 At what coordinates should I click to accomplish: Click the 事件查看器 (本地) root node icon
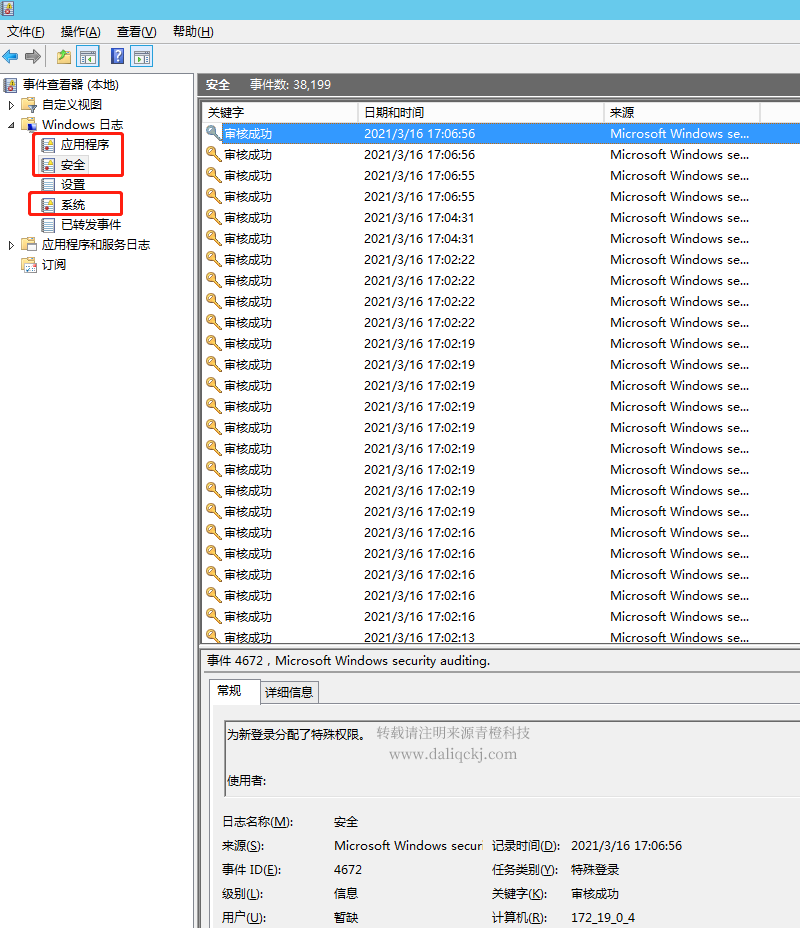point(10,85)
